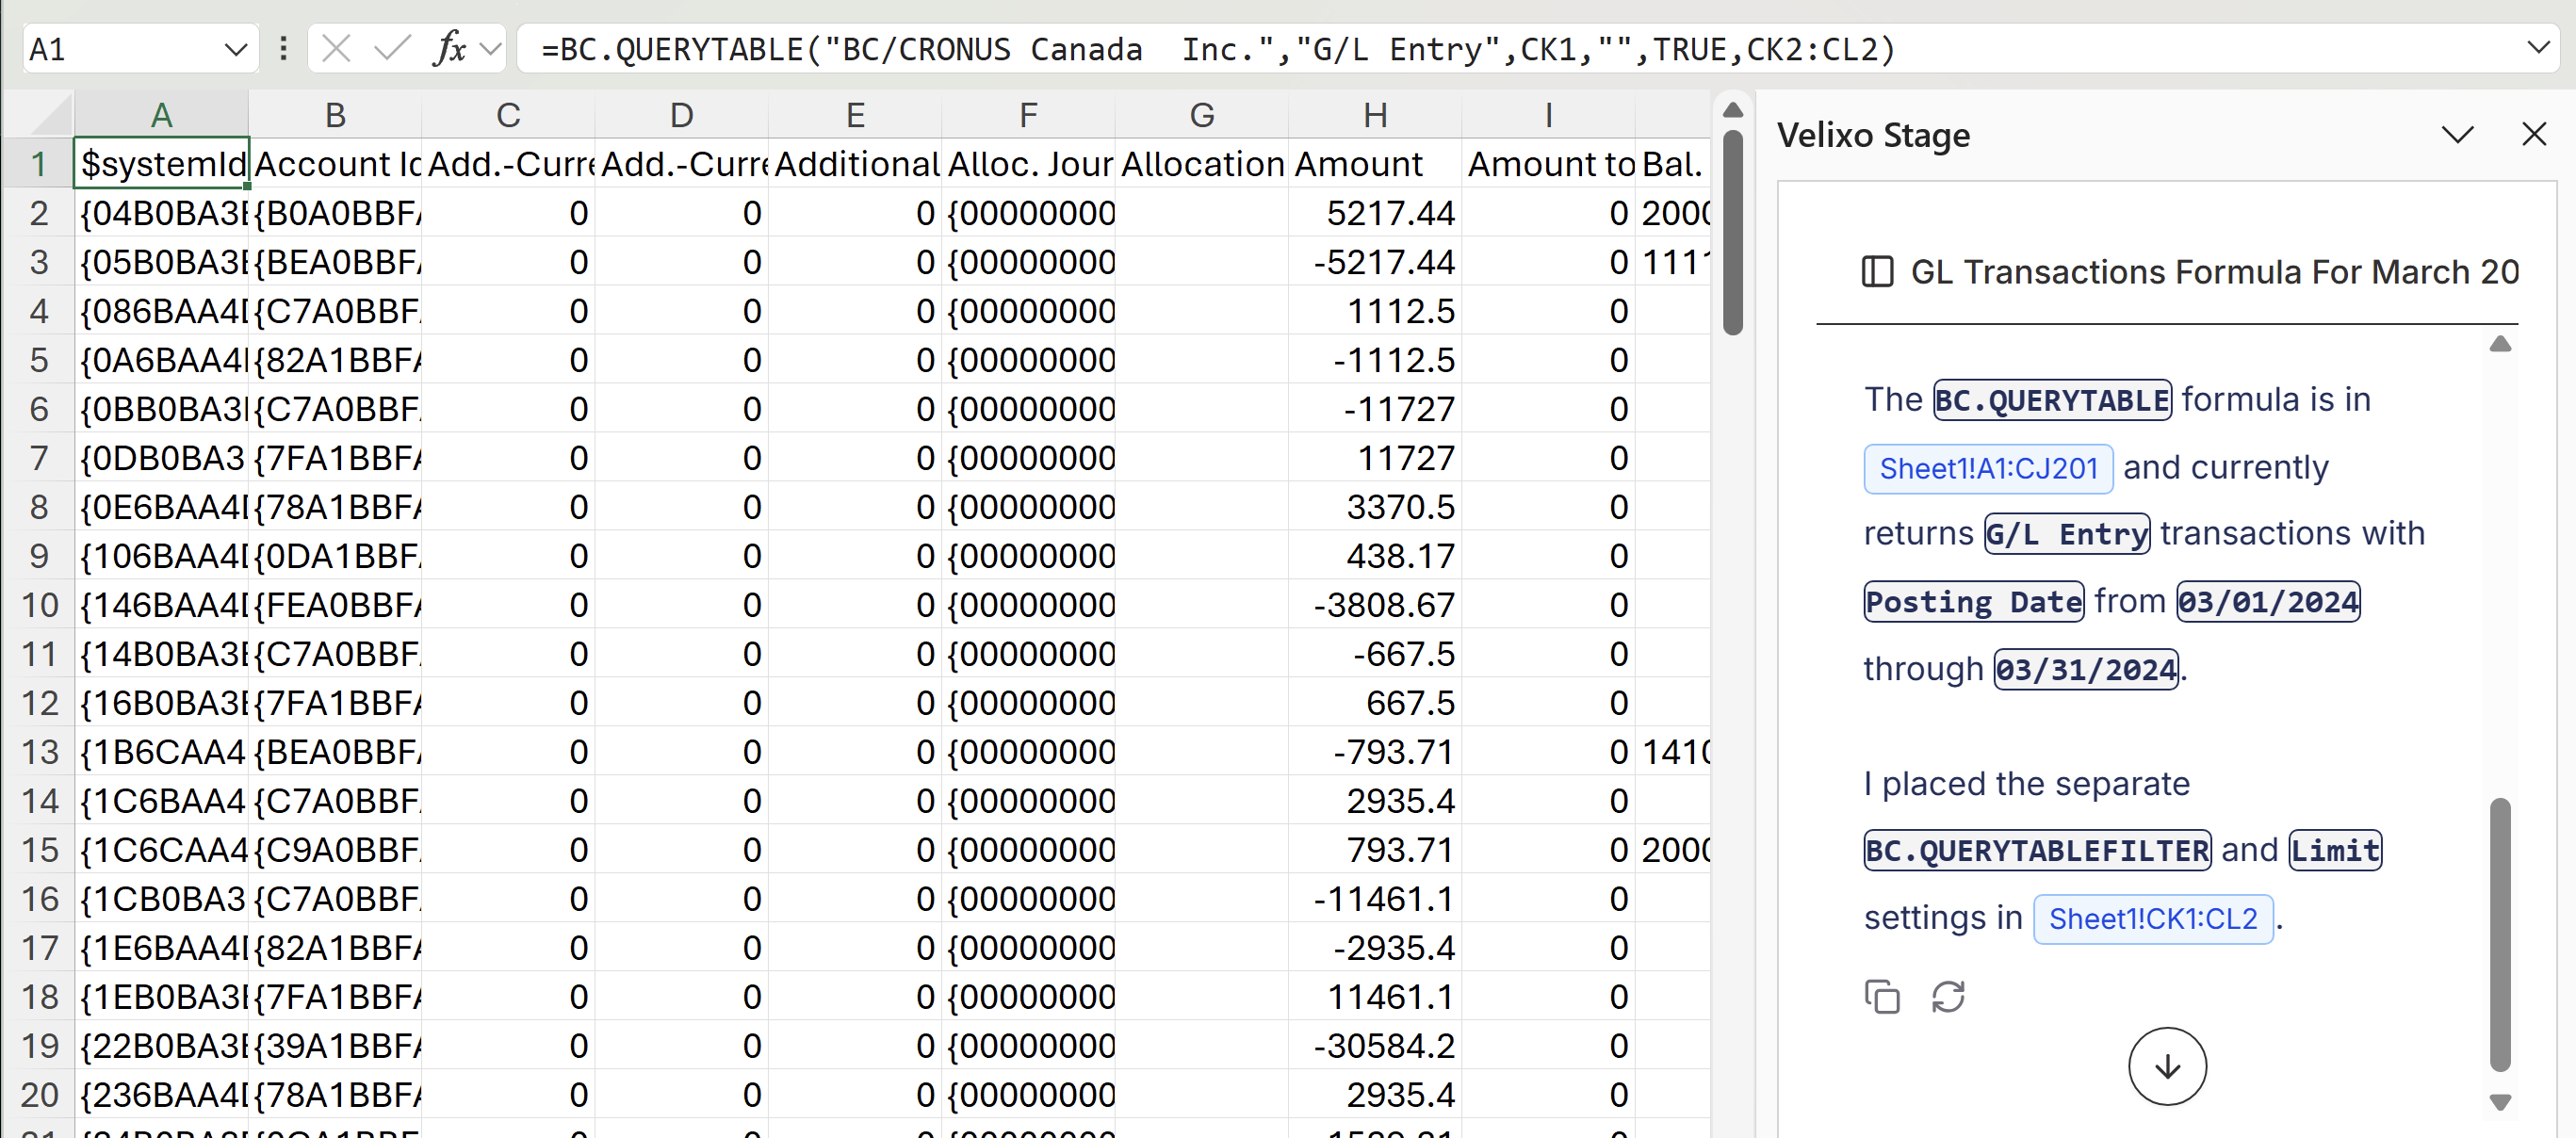
Task: Open the function list dropdown next to fx
Action: coord(490,48)
